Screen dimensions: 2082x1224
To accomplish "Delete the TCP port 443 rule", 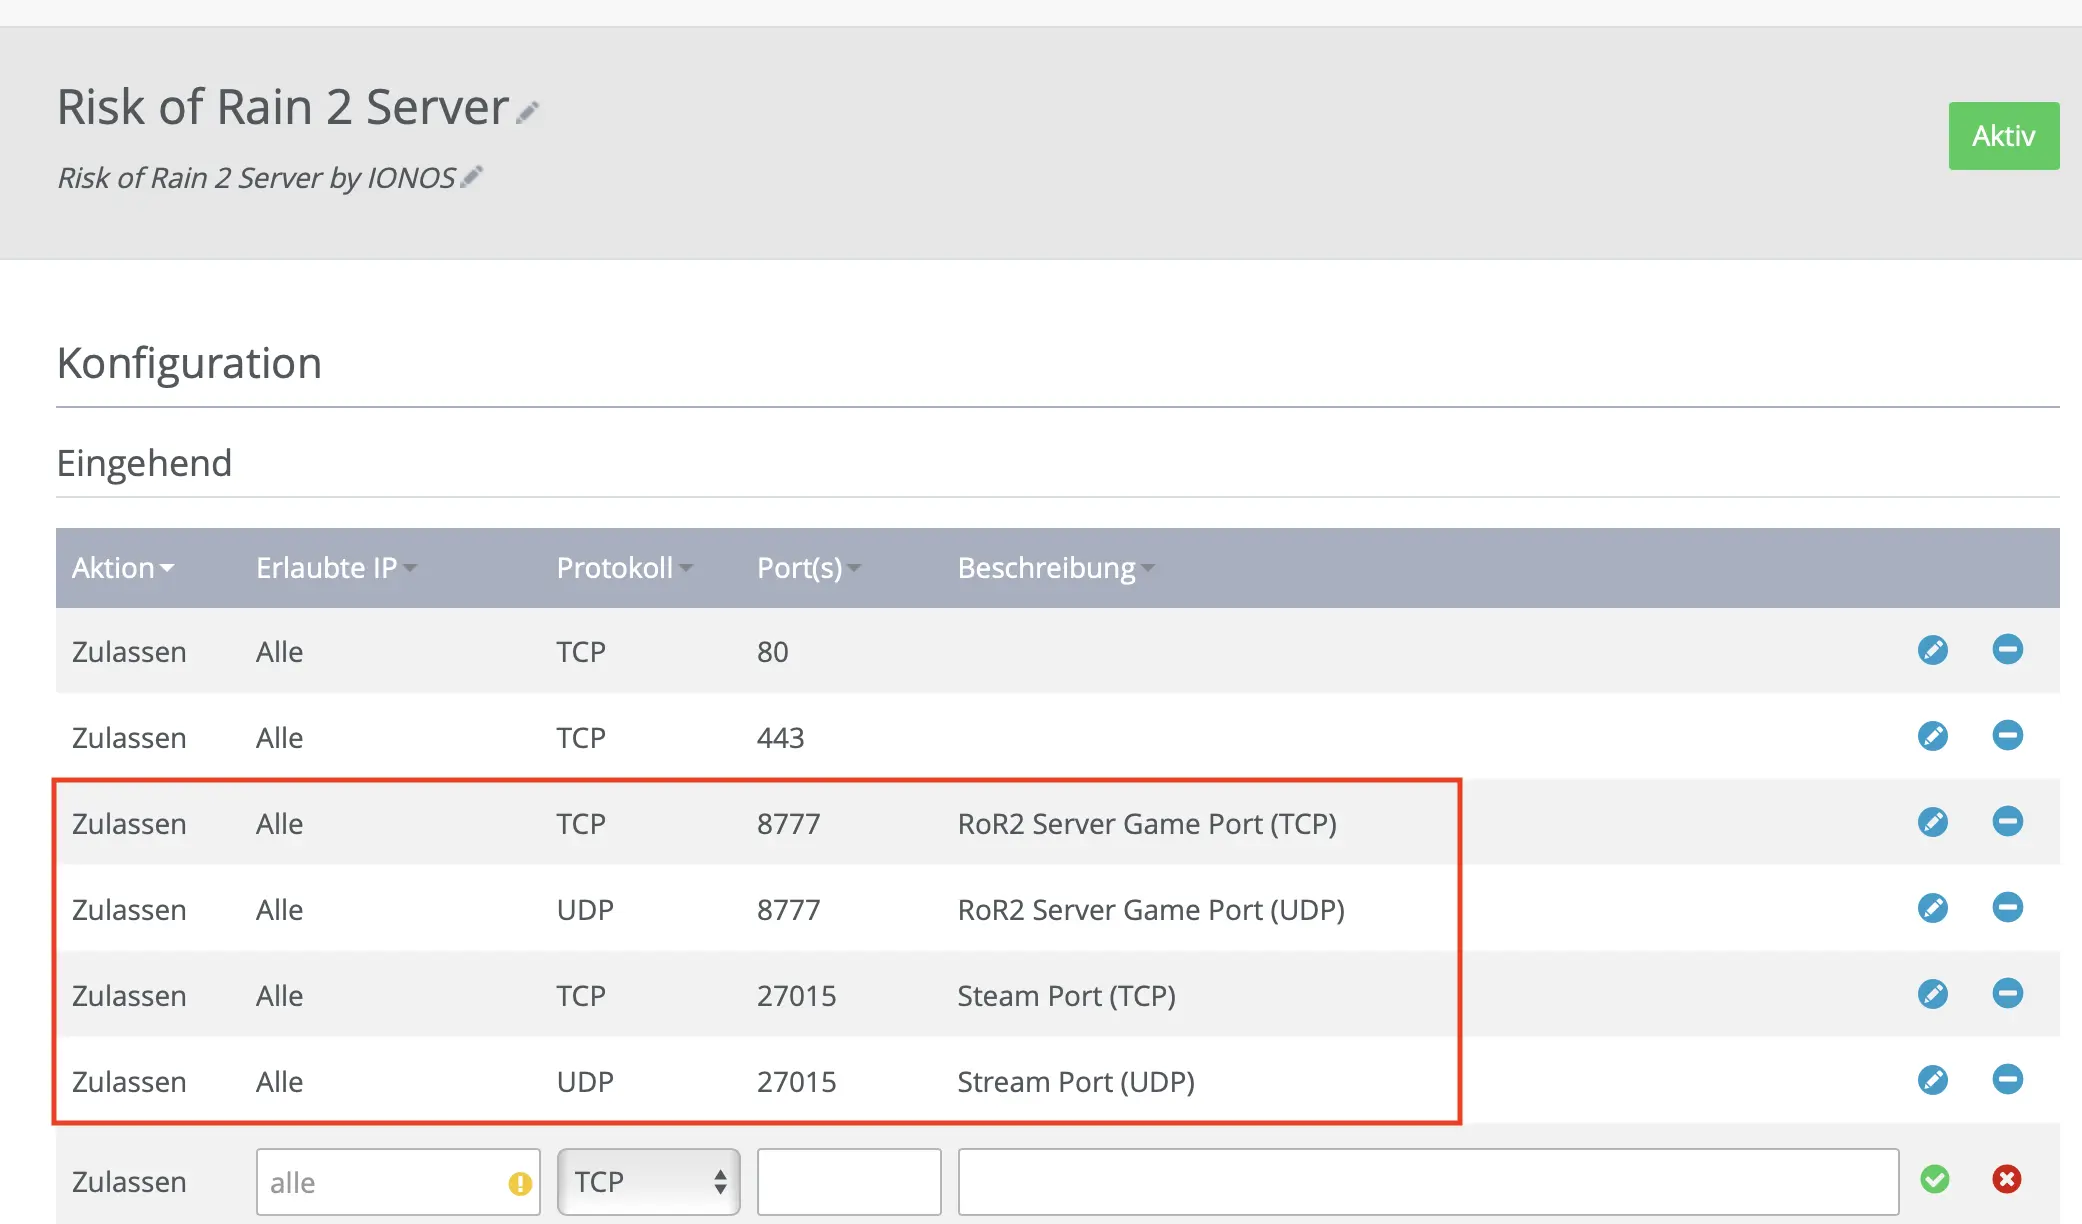I will [2007, 736].
